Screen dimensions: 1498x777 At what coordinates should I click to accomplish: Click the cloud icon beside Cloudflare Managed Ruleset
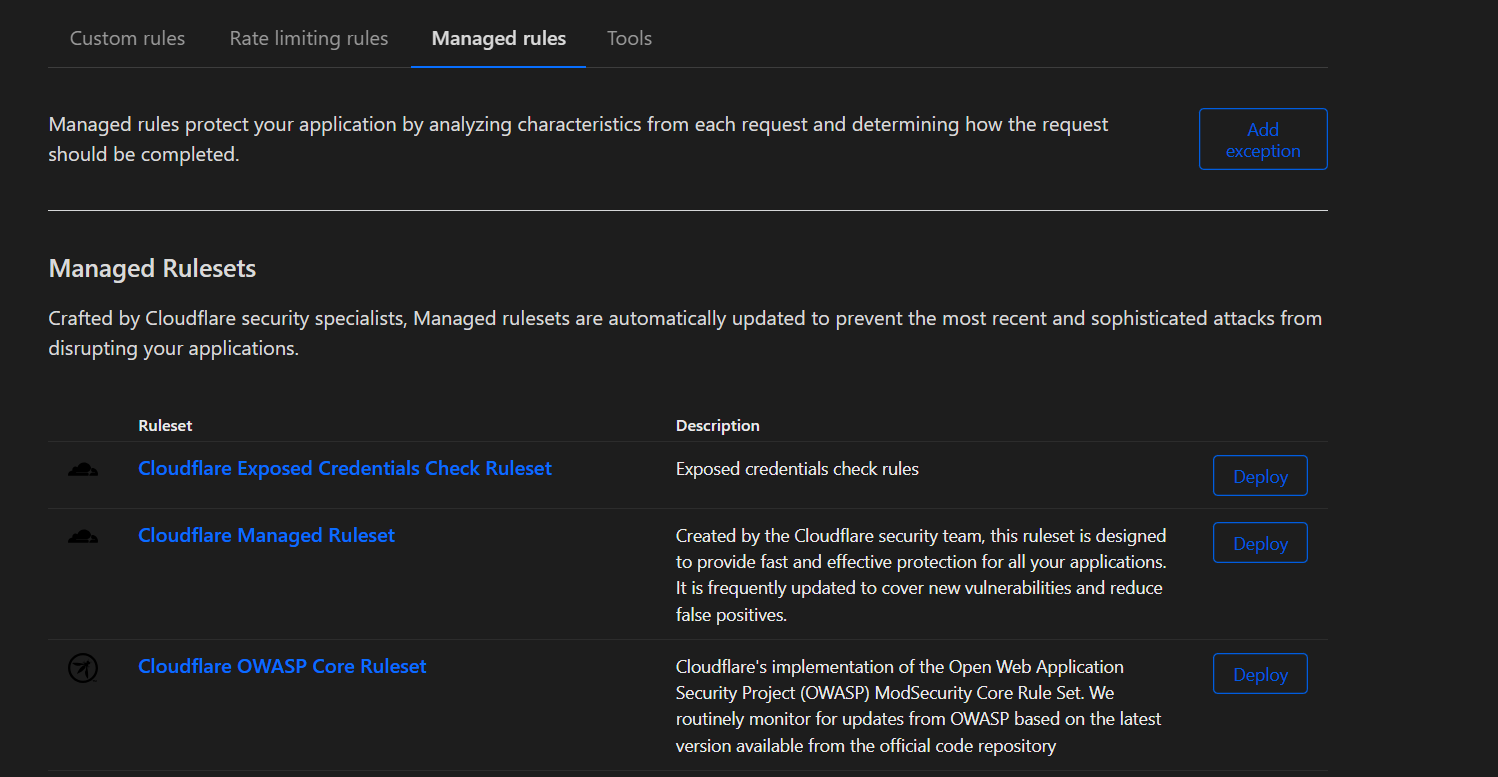coord(83,537)
